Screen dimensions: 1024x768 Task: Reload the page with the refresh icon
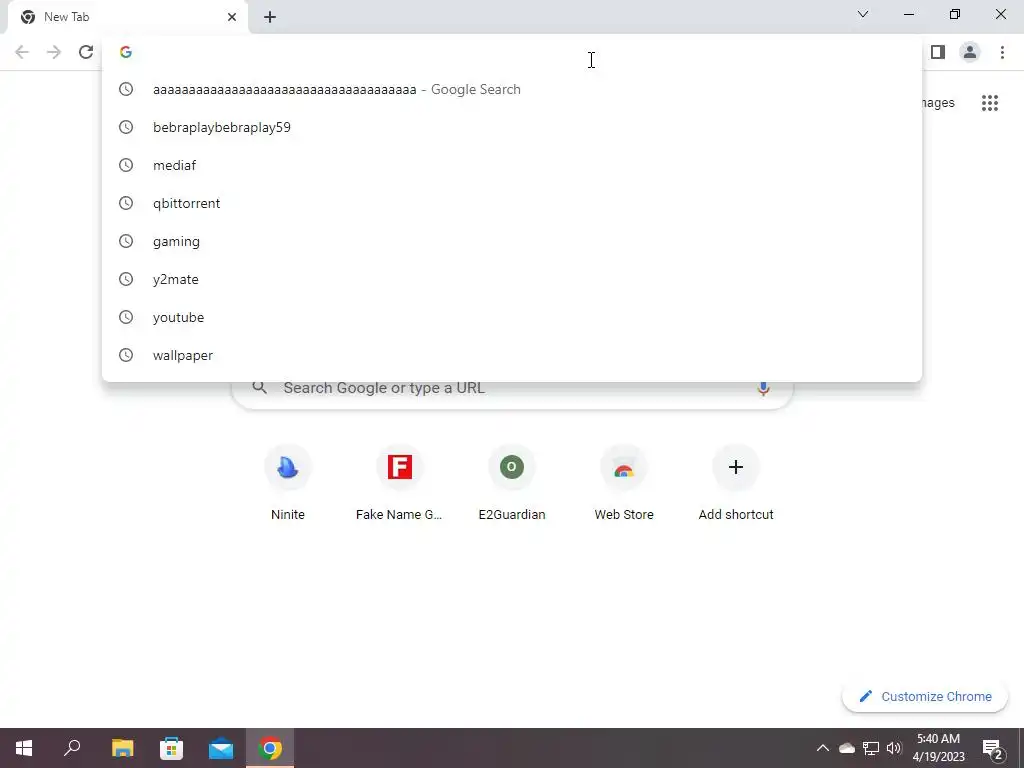click(x=86, y=52)
